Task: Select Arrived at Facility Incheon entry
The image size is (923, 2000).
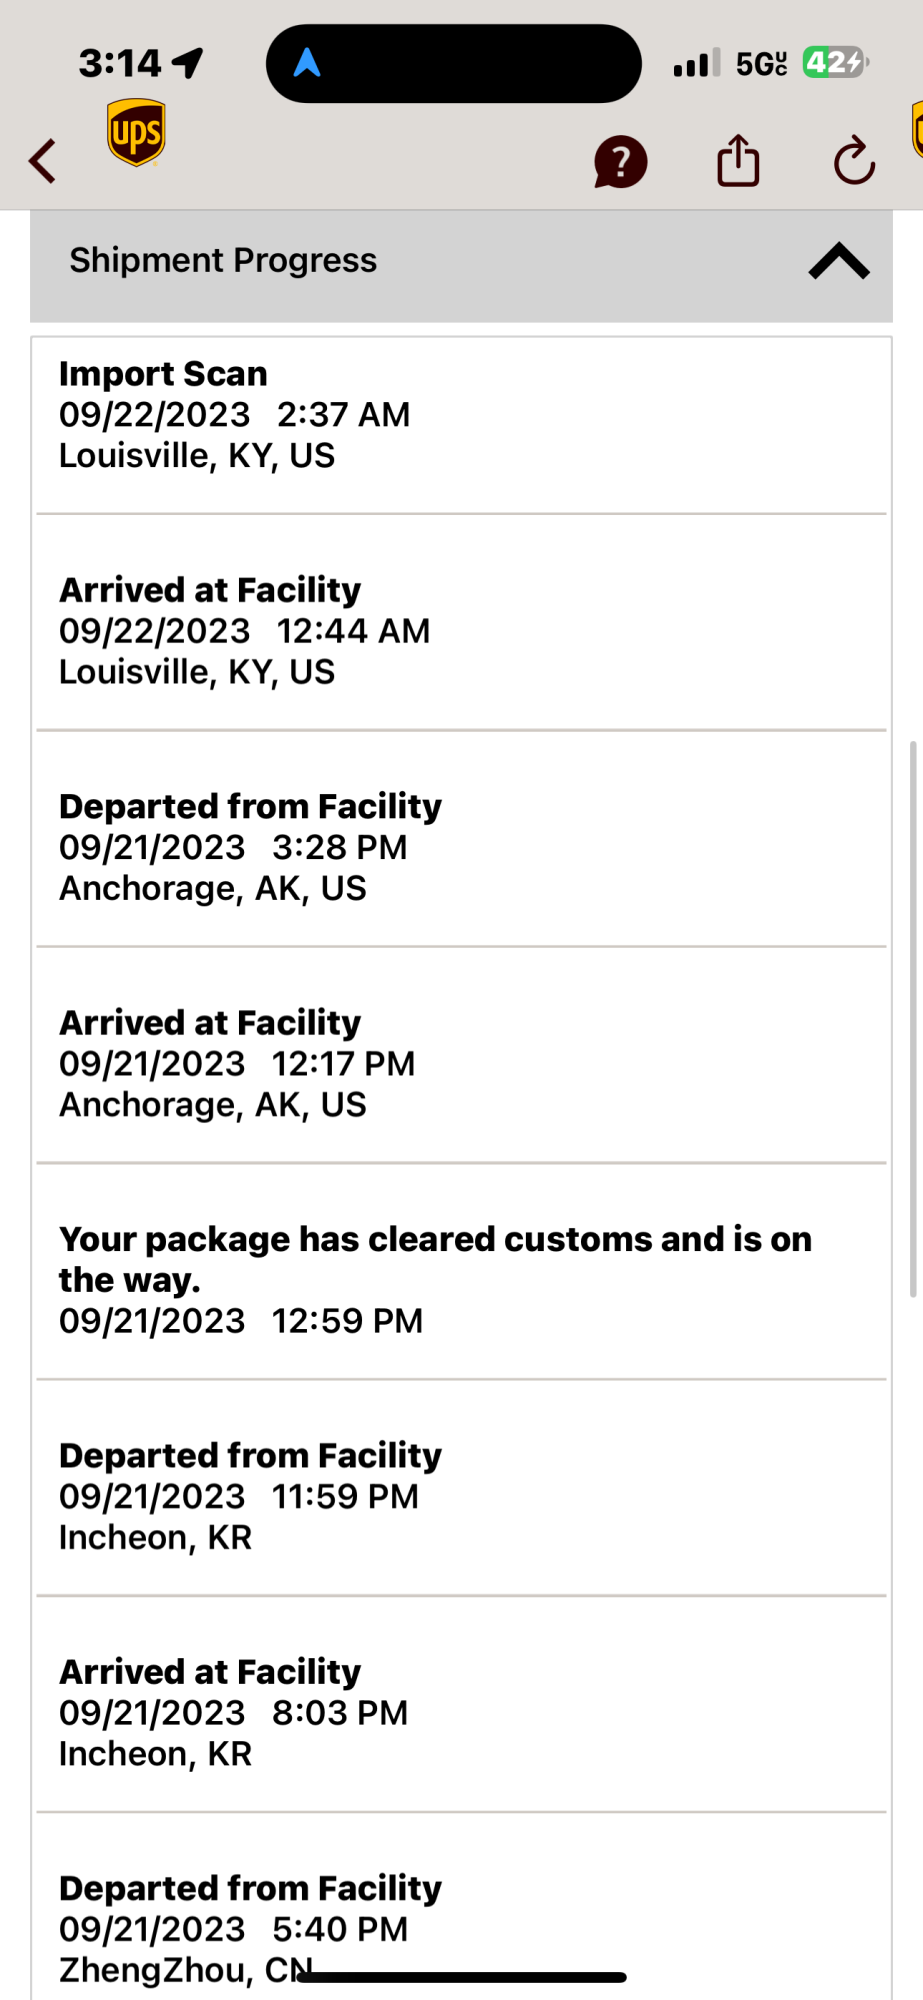Action: click(x=460, y=1712)
